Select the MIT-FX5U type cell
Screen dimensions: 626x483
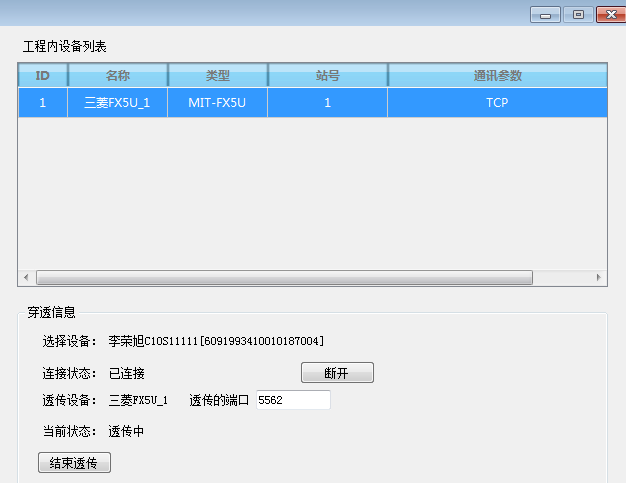217,103
